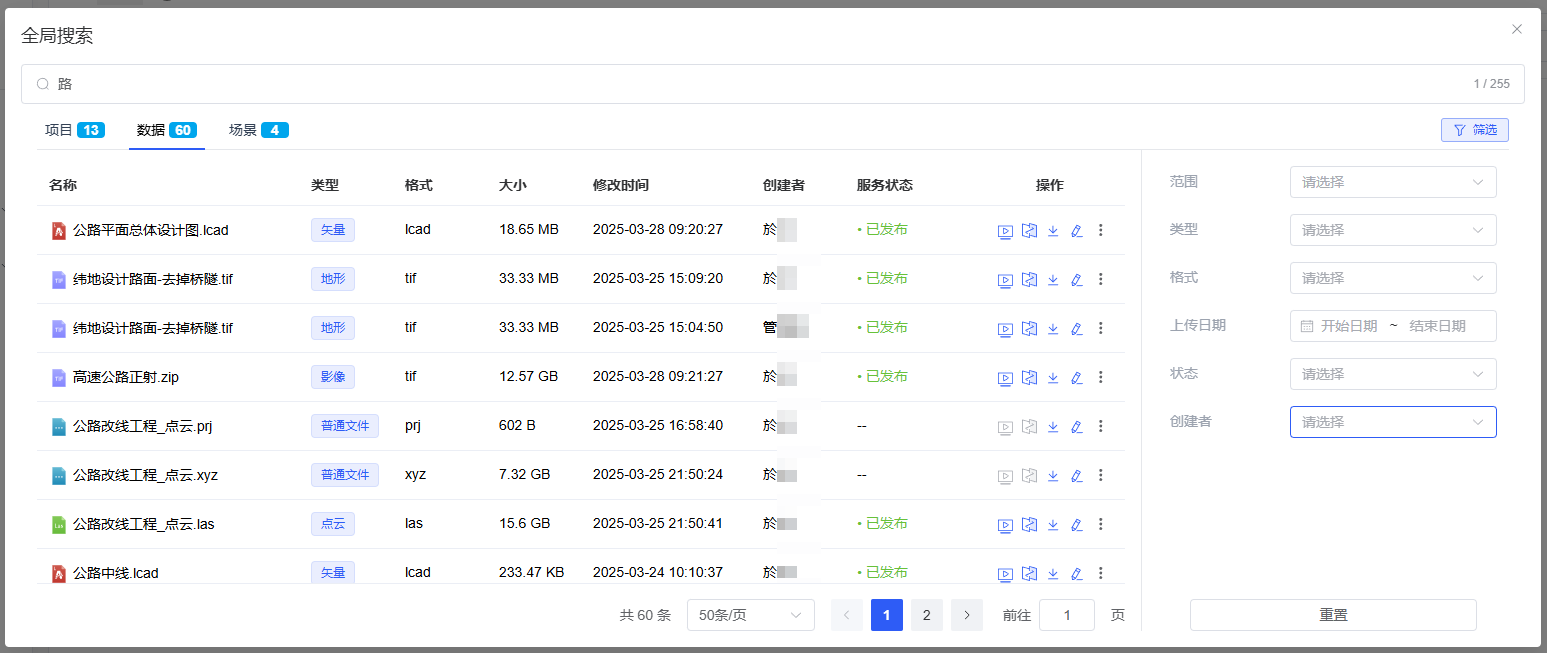This screenshot has height=653, width=1547.
Task: Download the 高速公路正射.zip file
Action: (x=1053, y=378)
